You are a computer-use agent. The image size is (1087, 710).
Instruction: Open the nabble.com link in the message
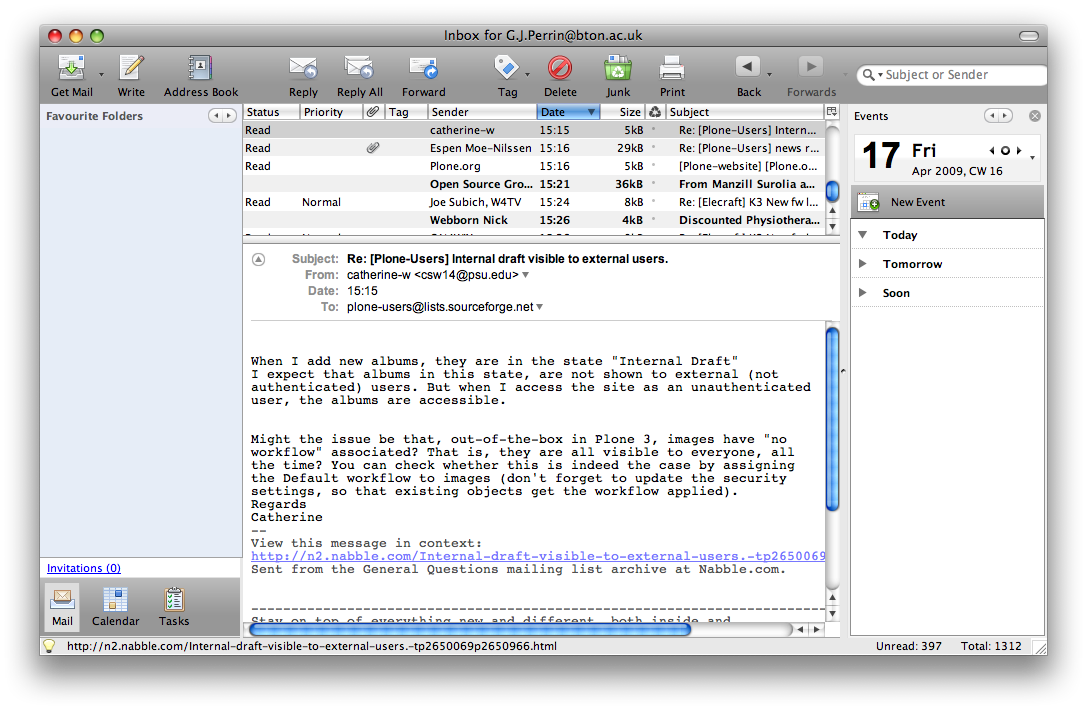click(x=537, y=556)
